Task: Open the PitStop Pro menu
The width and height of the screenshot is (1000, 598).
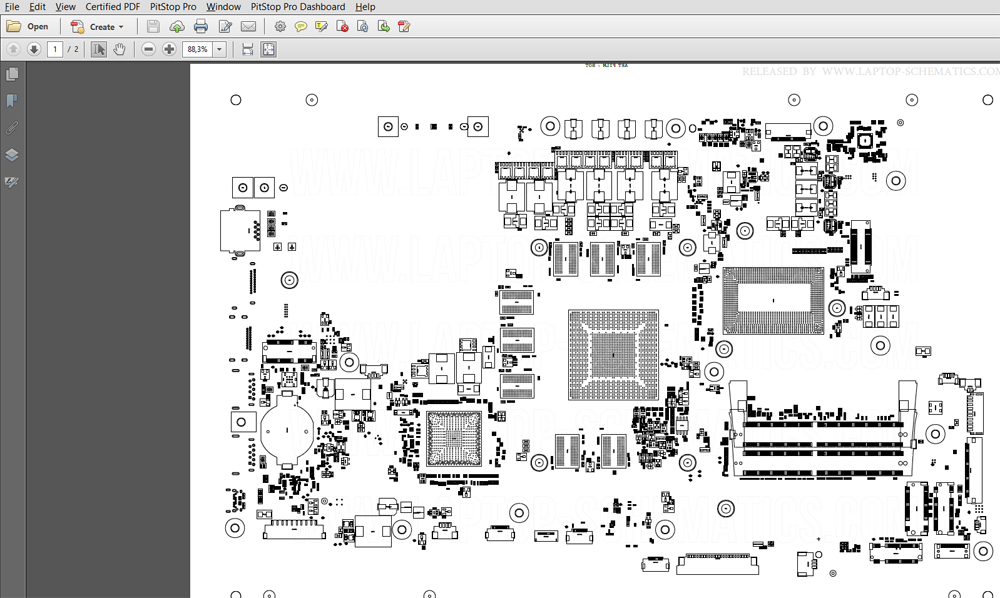Action: pyautogui.click(x=173, y=6)
